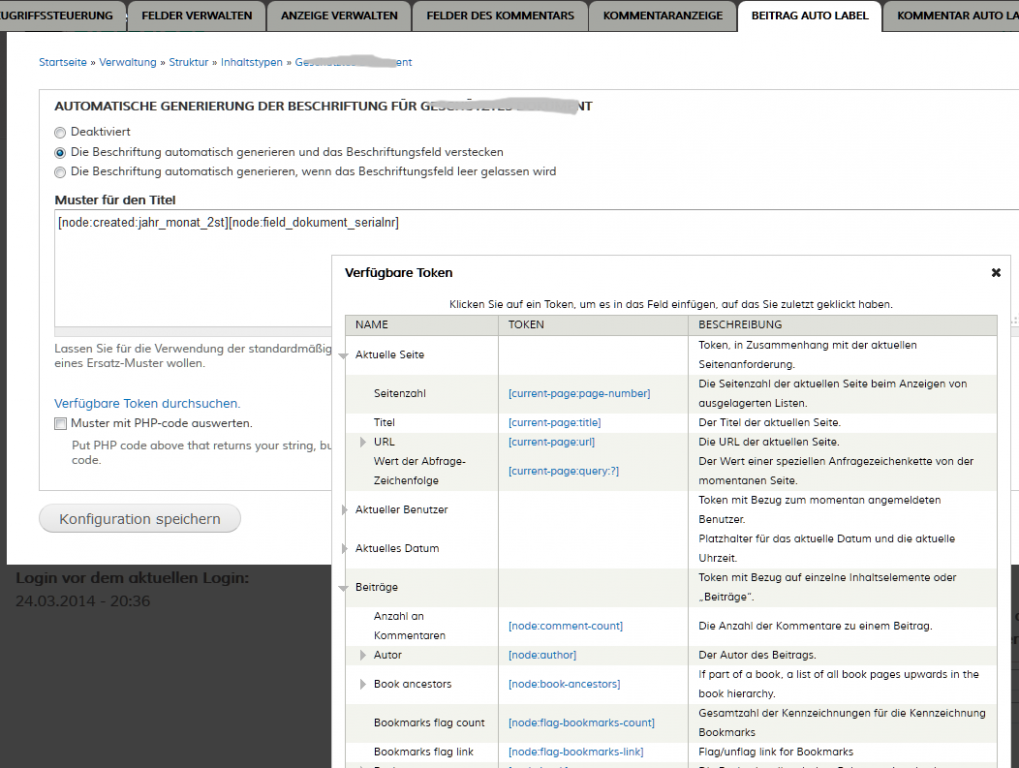Expand the Book ancestors token row
The height and width of the screenshot is (768, 1019).
[x=364, y=684]
